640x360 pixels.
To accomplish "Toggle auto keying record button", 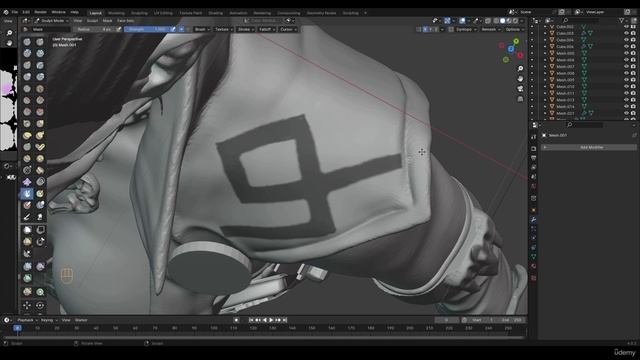I will tap(236, 320).
